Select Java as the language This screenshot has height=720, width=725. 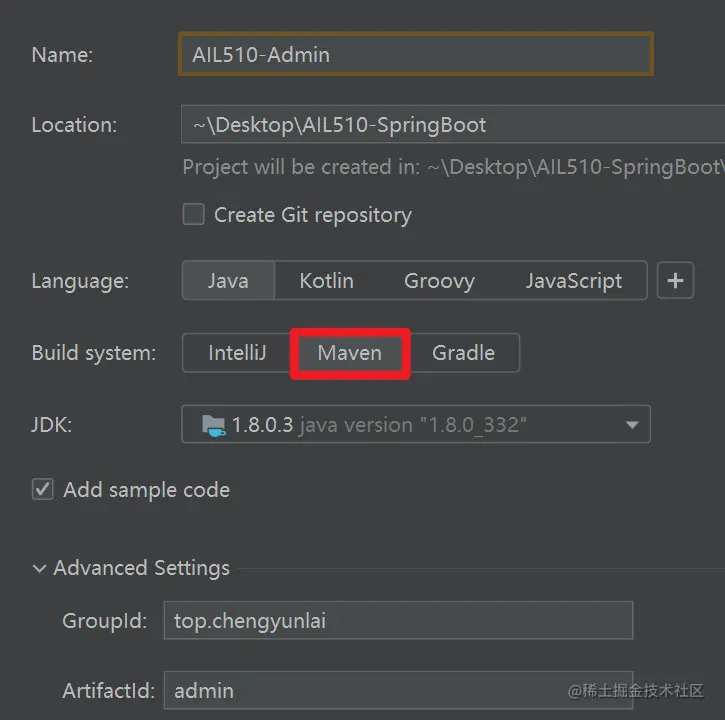[228, 281]
